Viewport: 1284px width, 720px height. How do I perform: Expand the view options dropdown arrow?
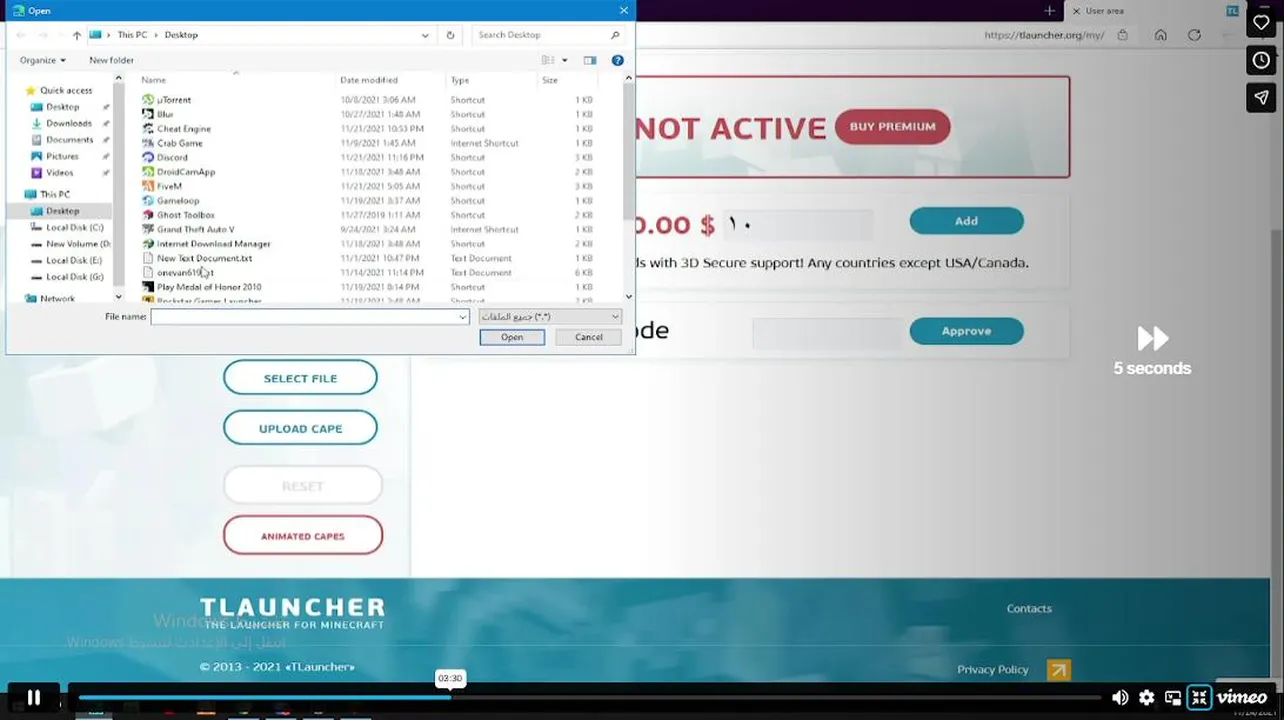coord(565,60)
